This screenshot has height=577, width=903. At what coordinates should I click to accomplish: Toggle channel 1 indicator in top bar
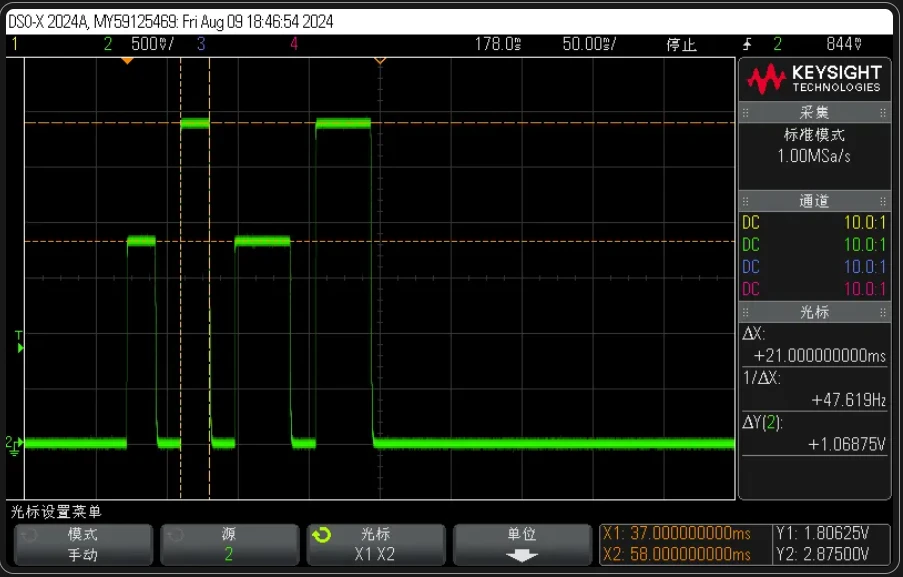coord(15,44)
